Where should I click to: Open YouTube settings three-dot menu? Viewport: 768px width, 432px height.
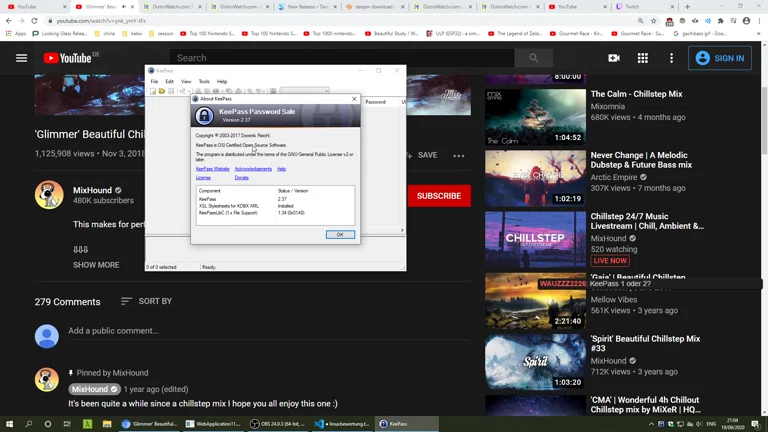click(x=671, y=58)
